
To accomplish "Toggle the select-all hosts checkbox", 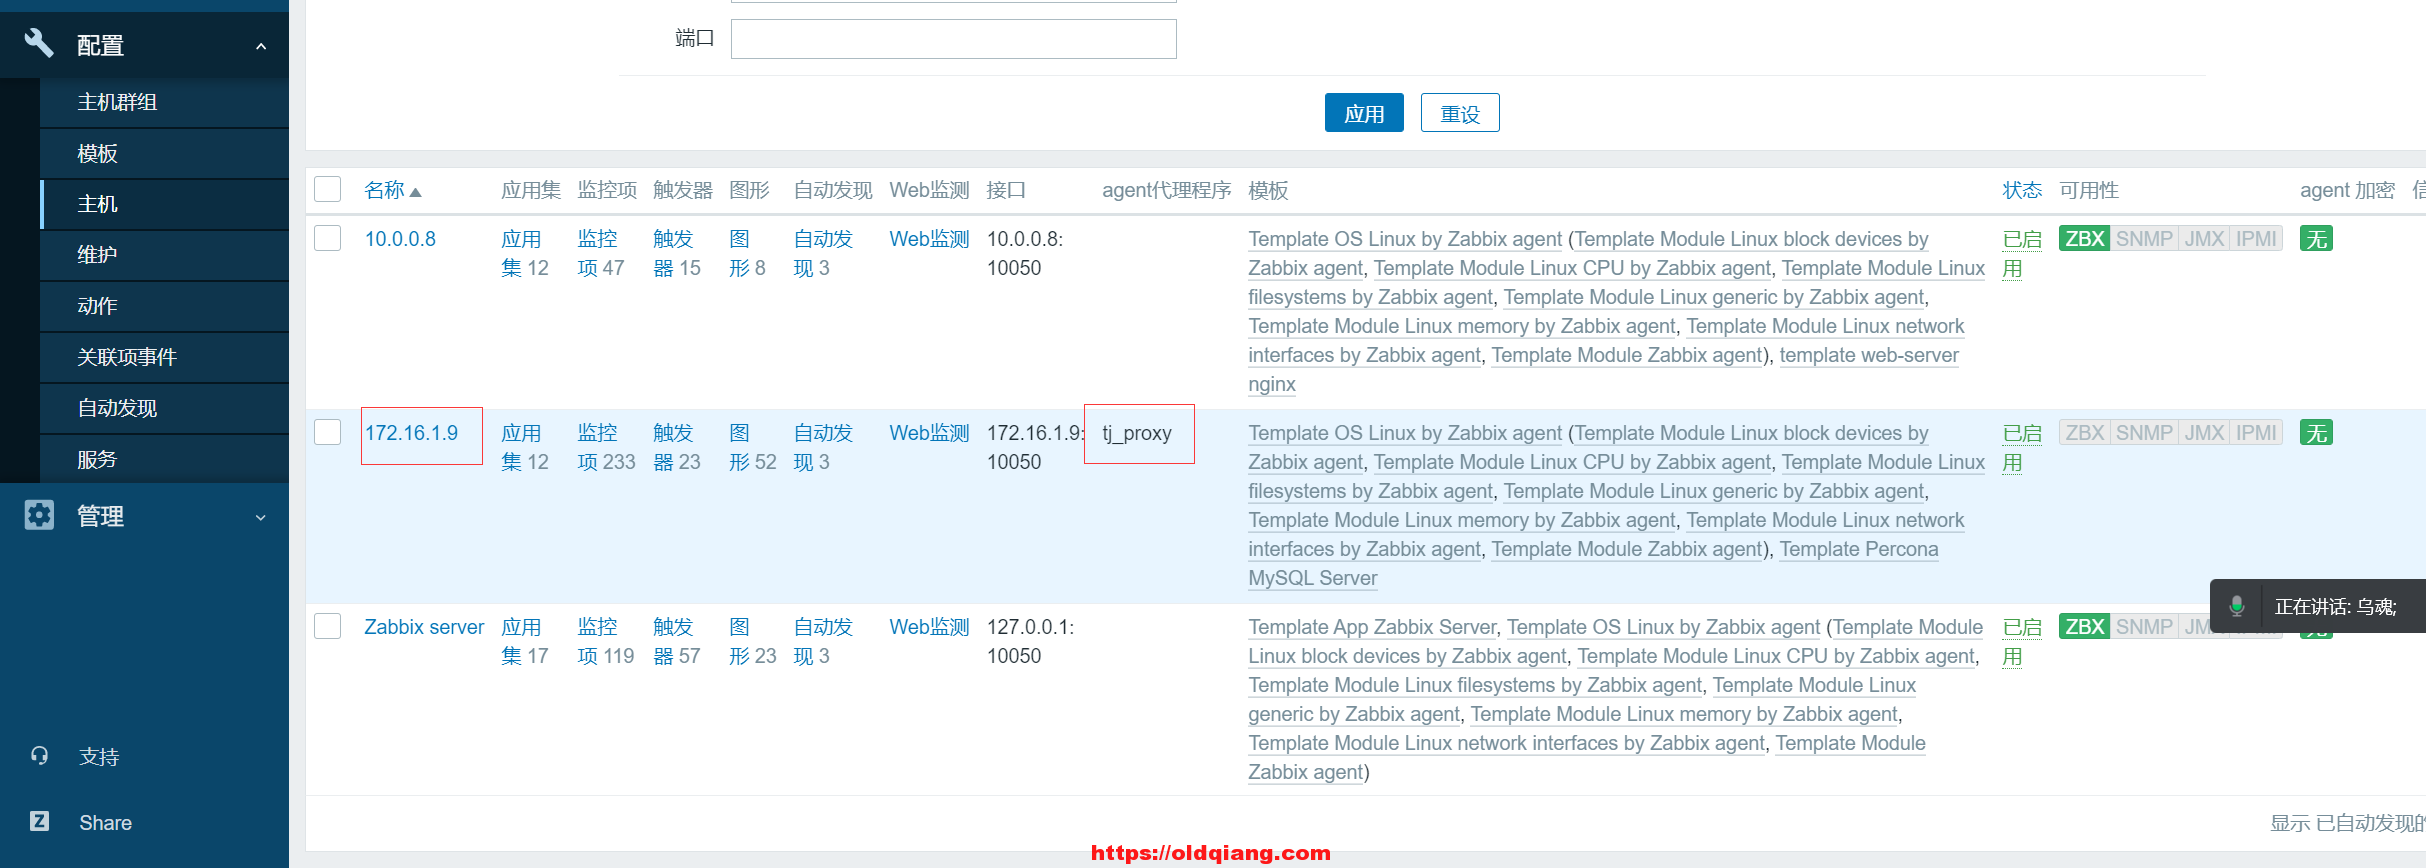I will coord(328,189).
